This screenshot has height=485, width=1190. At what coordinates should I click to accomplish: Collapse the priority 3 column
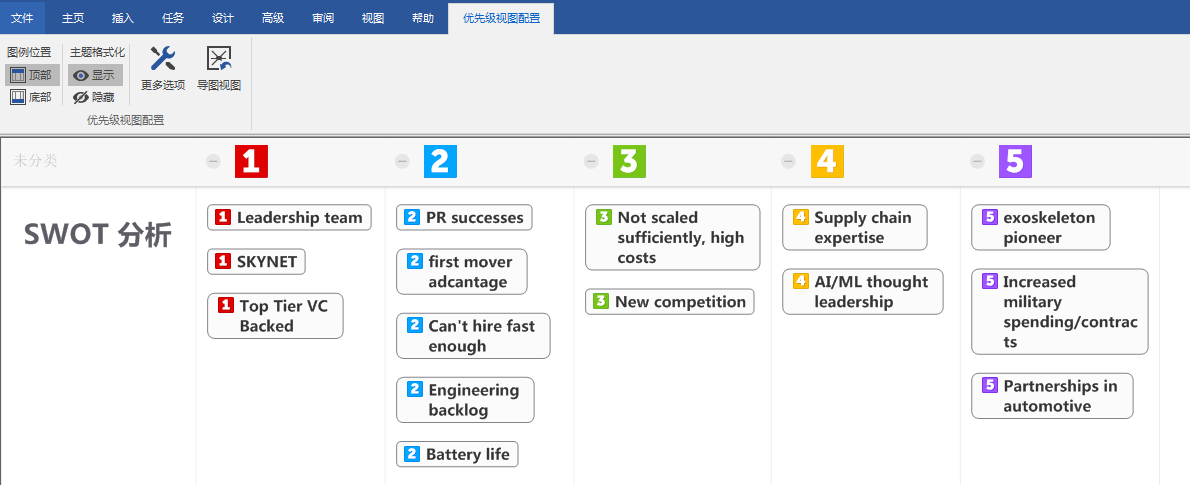(592, 161)
